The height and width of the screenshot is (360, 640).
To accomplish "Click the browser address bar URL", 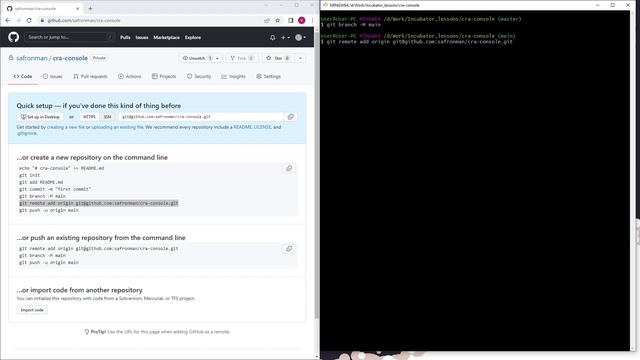I will coord(84,20).
